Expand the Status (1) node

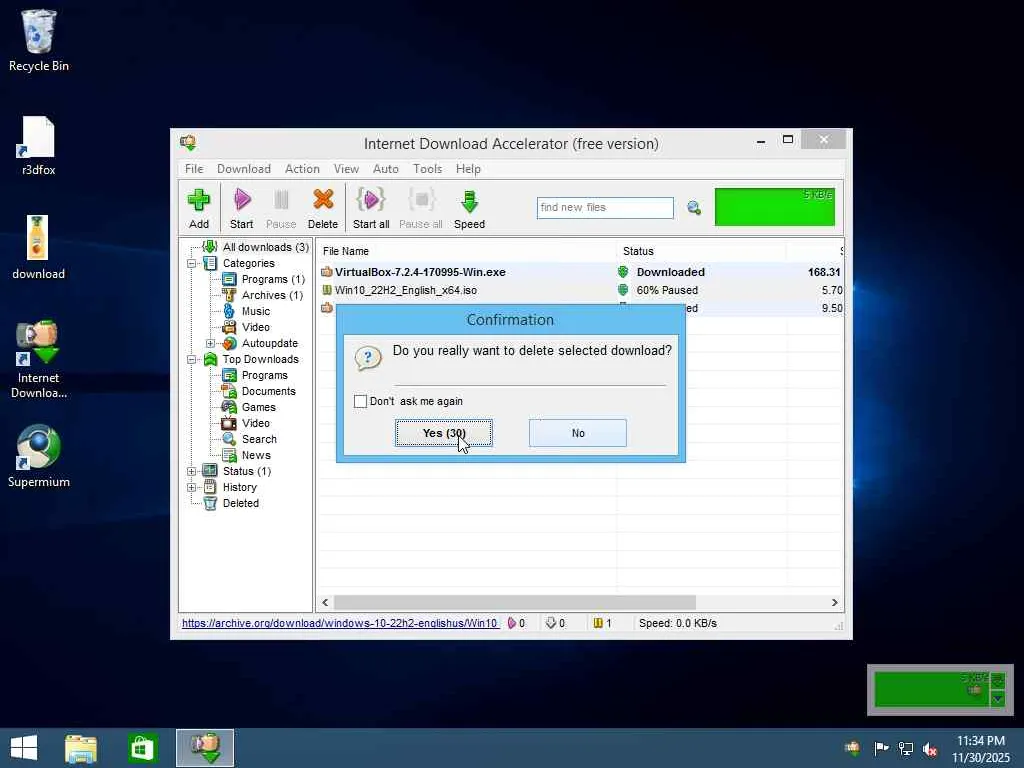point(191,472)
